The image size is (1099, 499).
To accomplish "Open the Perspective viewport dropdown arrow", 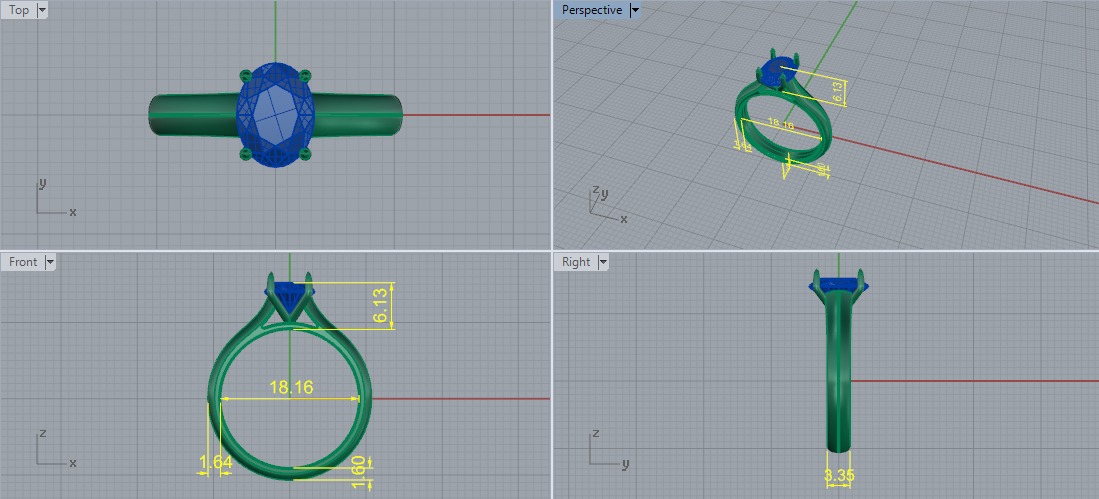I will (635, 10).
